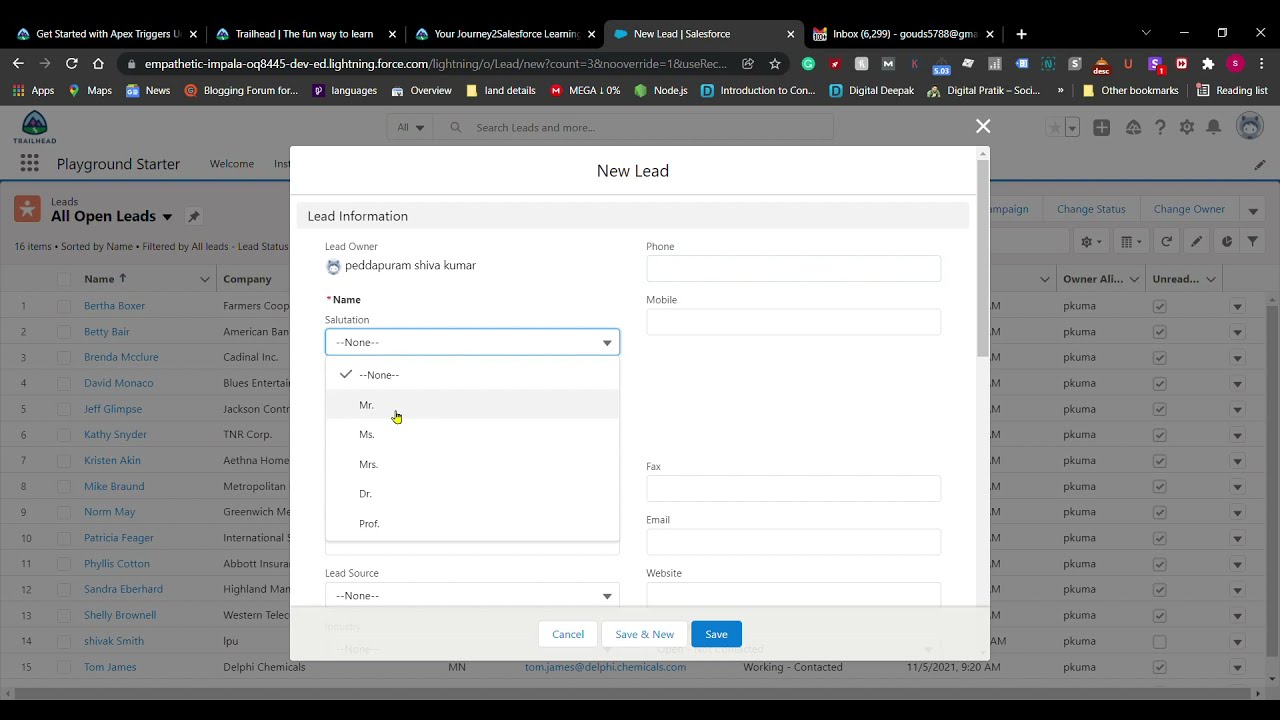
Task: Open the Name column header menu
Action: [x=204, y=279]
